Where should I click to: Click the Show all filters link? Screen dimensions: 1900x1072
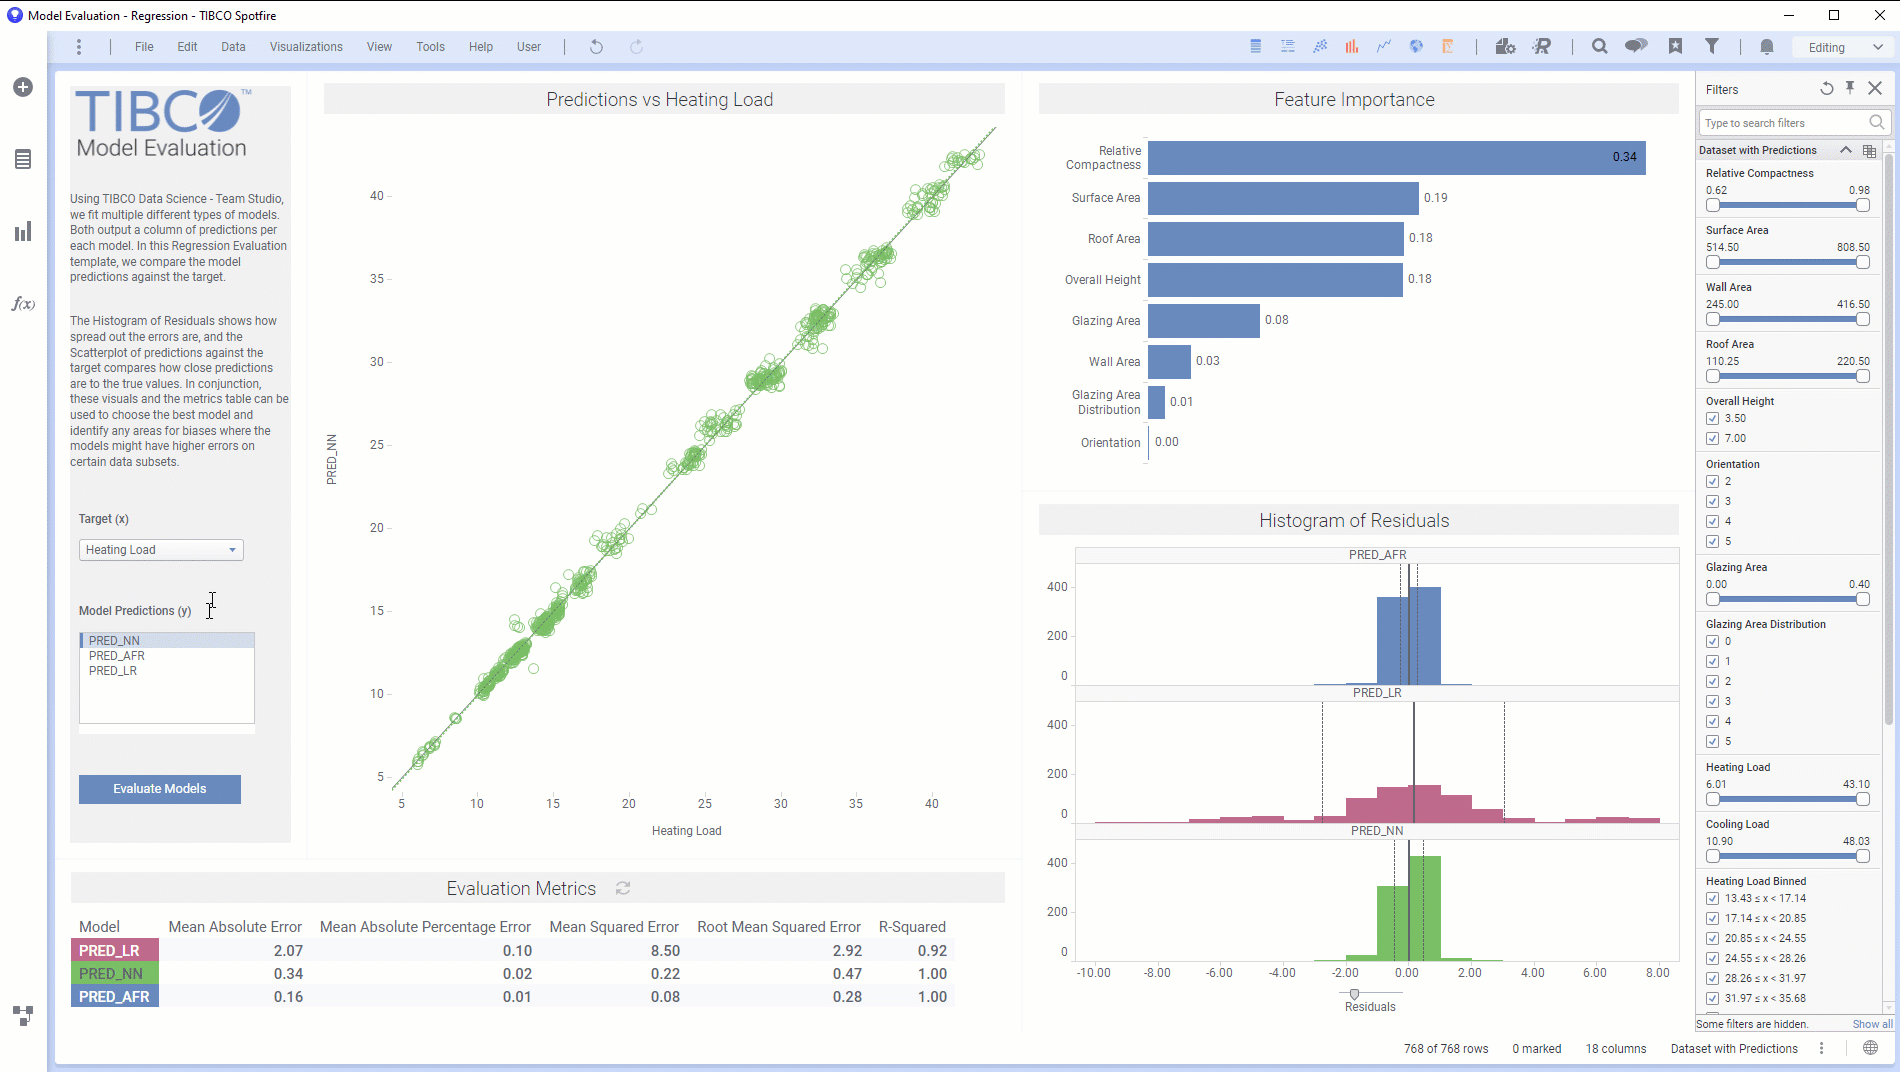(x=1872, y=1024)
